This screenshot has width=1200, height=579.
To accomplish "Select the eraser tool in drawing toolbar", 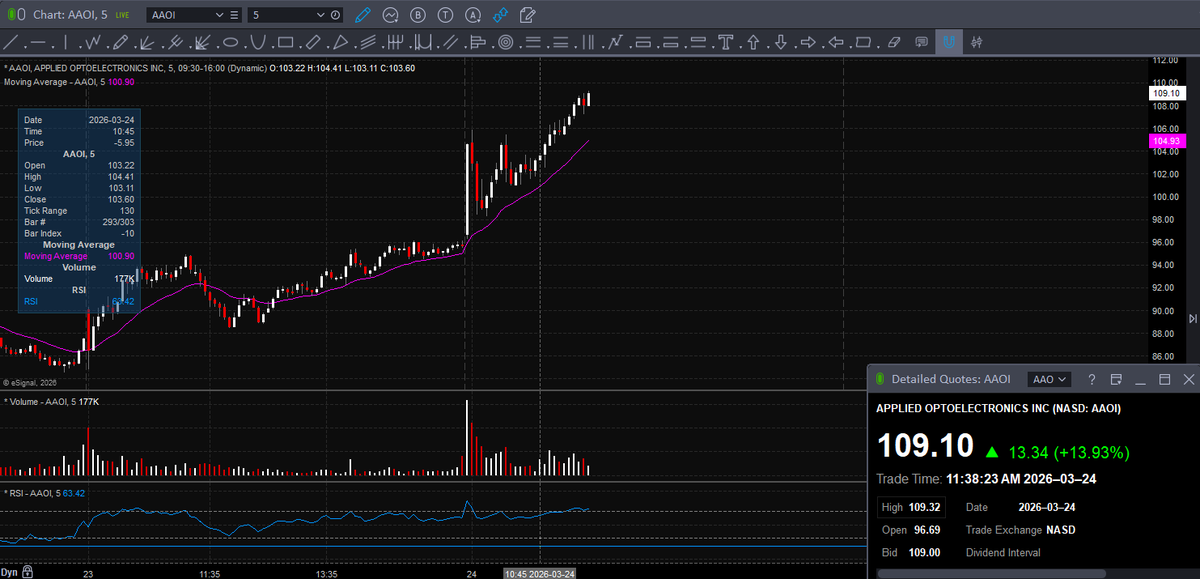I will coord(894,42).
